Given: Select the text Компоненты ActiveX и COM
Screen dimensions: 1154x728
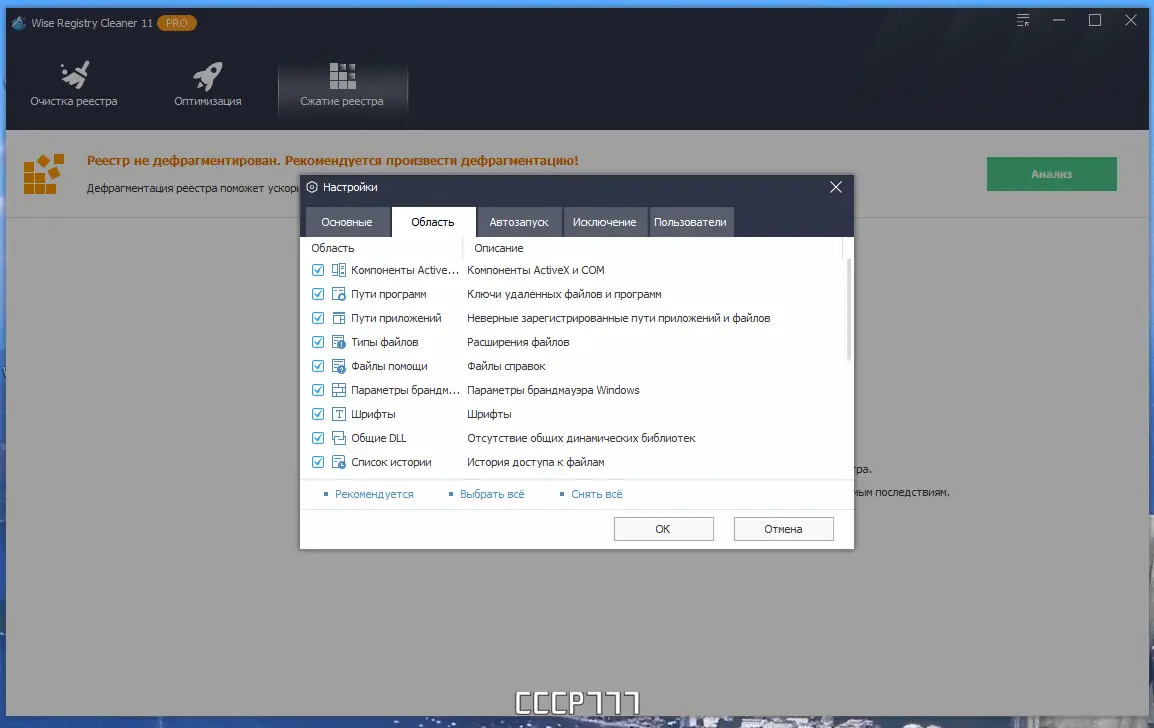Looking at the screenshot, I should coord(536,270).
